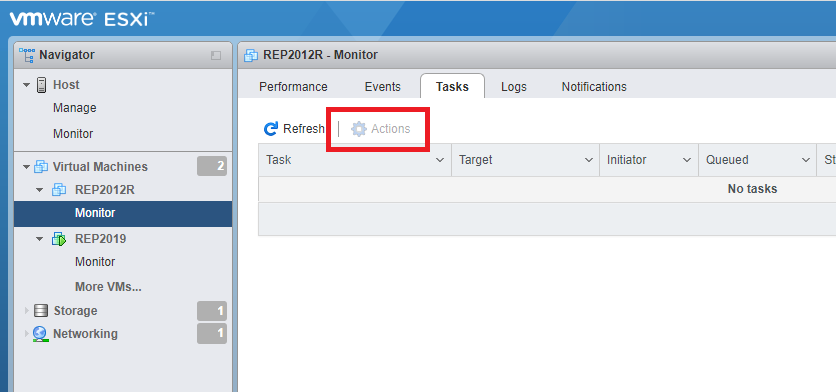
Task: Click the VM icon in REP2012R - Monitor title
Action: (x=251, y=55)
